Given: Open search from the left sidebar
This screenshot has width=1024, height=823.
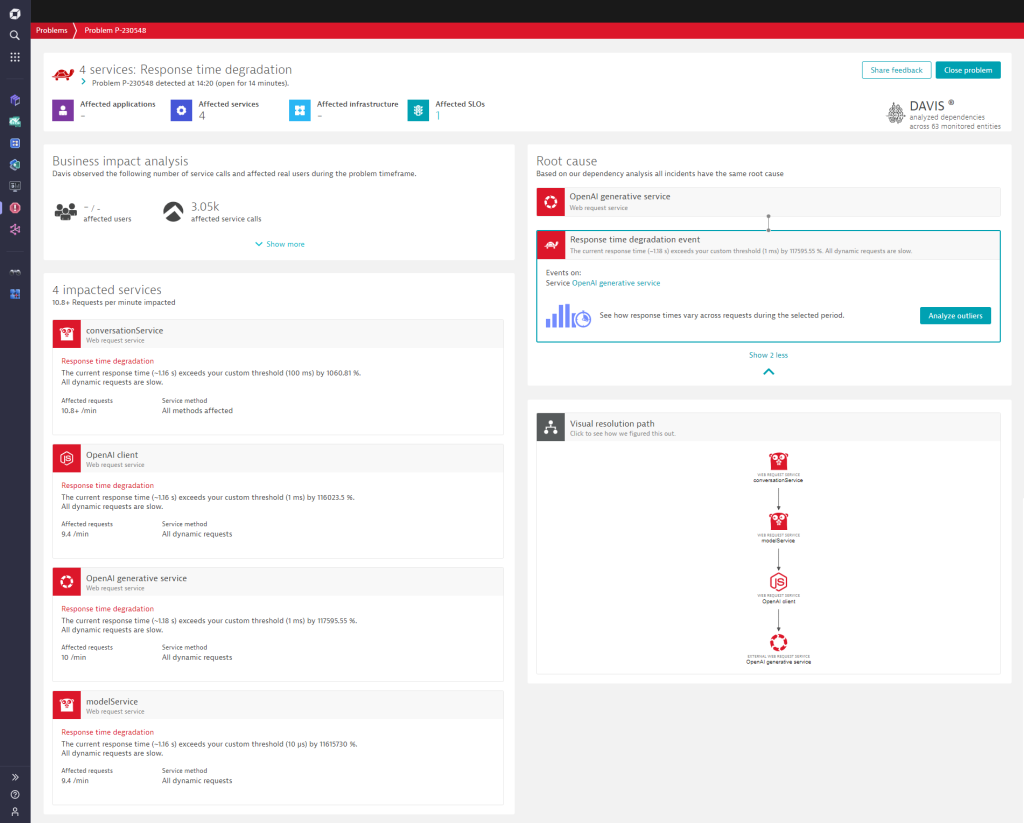Looking at the screenshot, I should 14,34.
